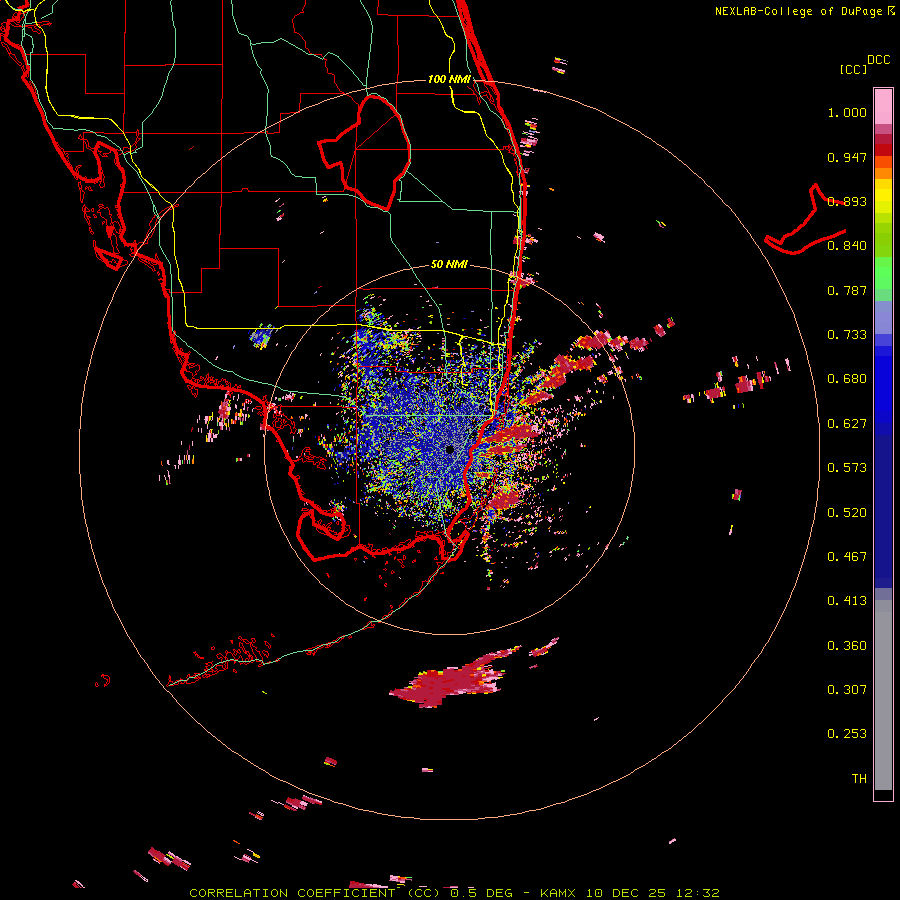This screenshot has height=900, width=900.
Task: Select the 0.360 scale value
Action: 847,646
